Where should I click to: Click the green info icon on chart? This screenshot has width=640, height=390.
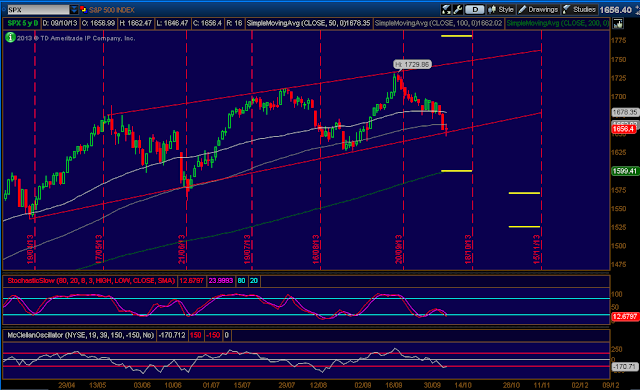(x=10, y=38)
